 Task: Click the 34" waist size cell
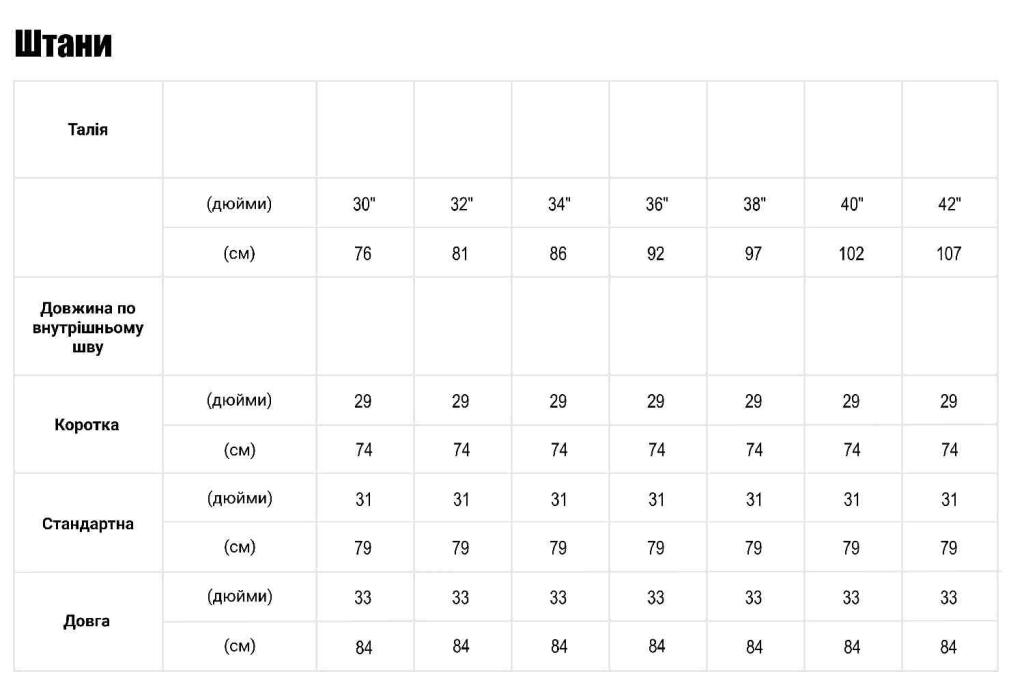(559, 205)
